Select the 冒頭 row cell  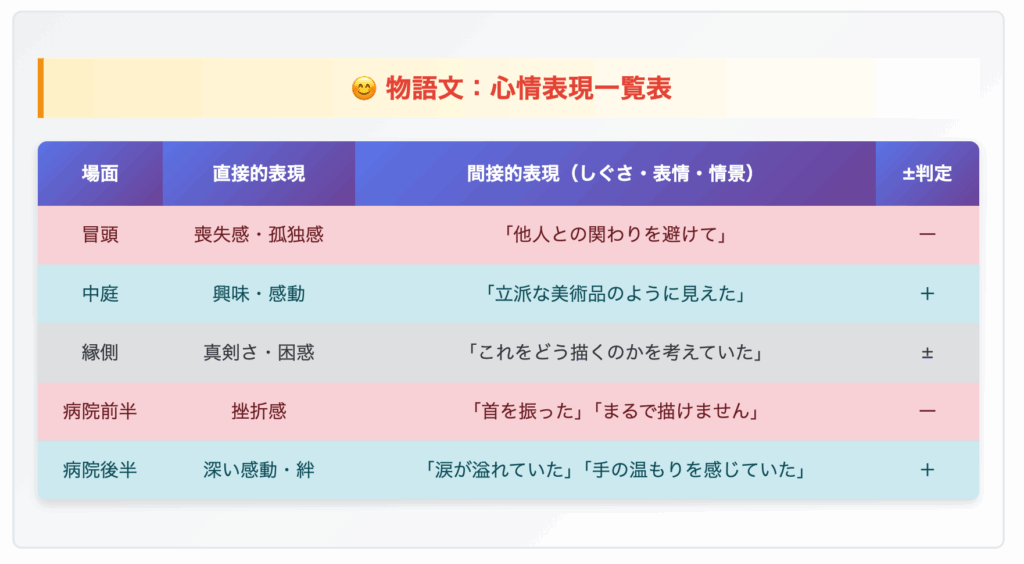(100, 235)
